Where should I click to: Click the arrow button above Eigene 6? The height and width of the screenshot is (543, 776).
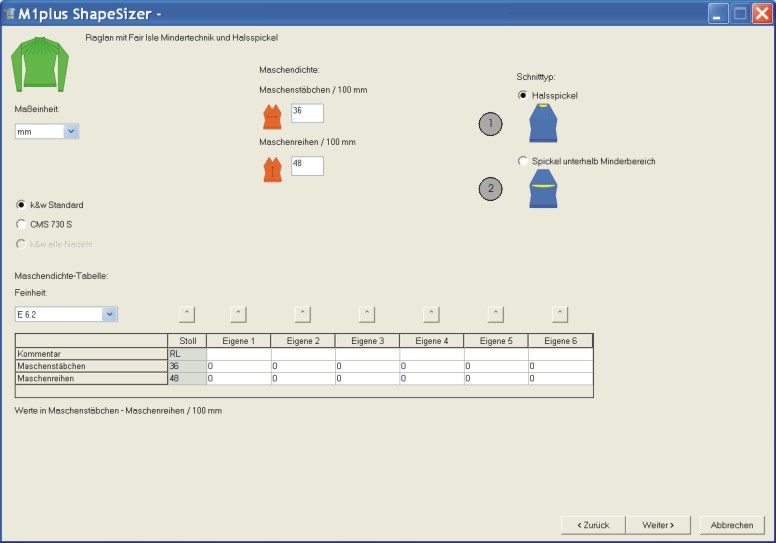tap(560, 314)
